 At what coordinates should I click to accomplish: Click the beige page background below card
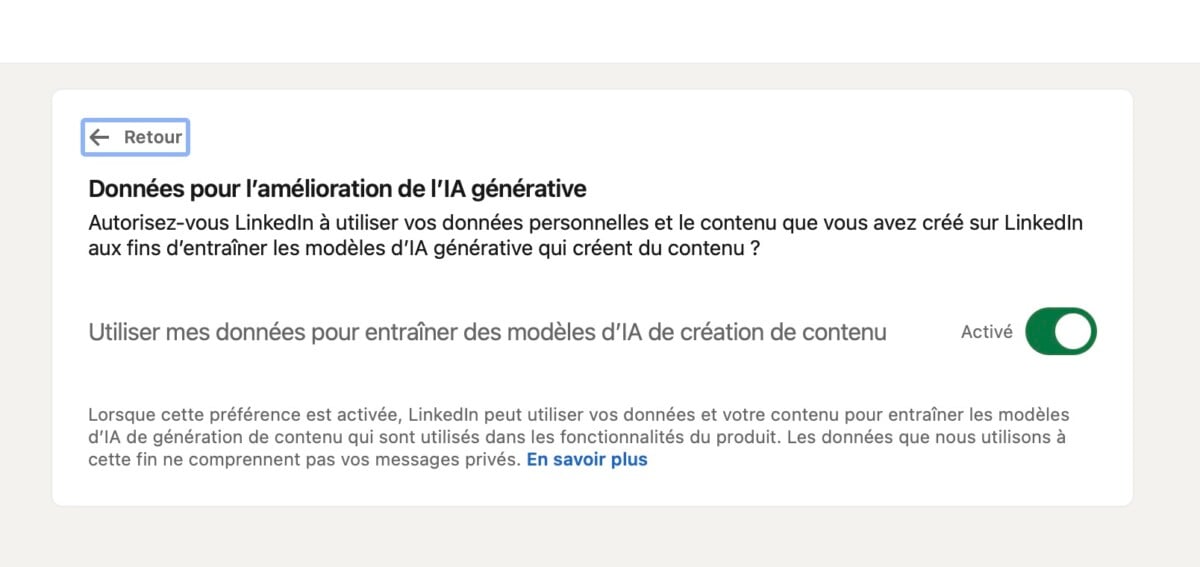click(600, 540)
